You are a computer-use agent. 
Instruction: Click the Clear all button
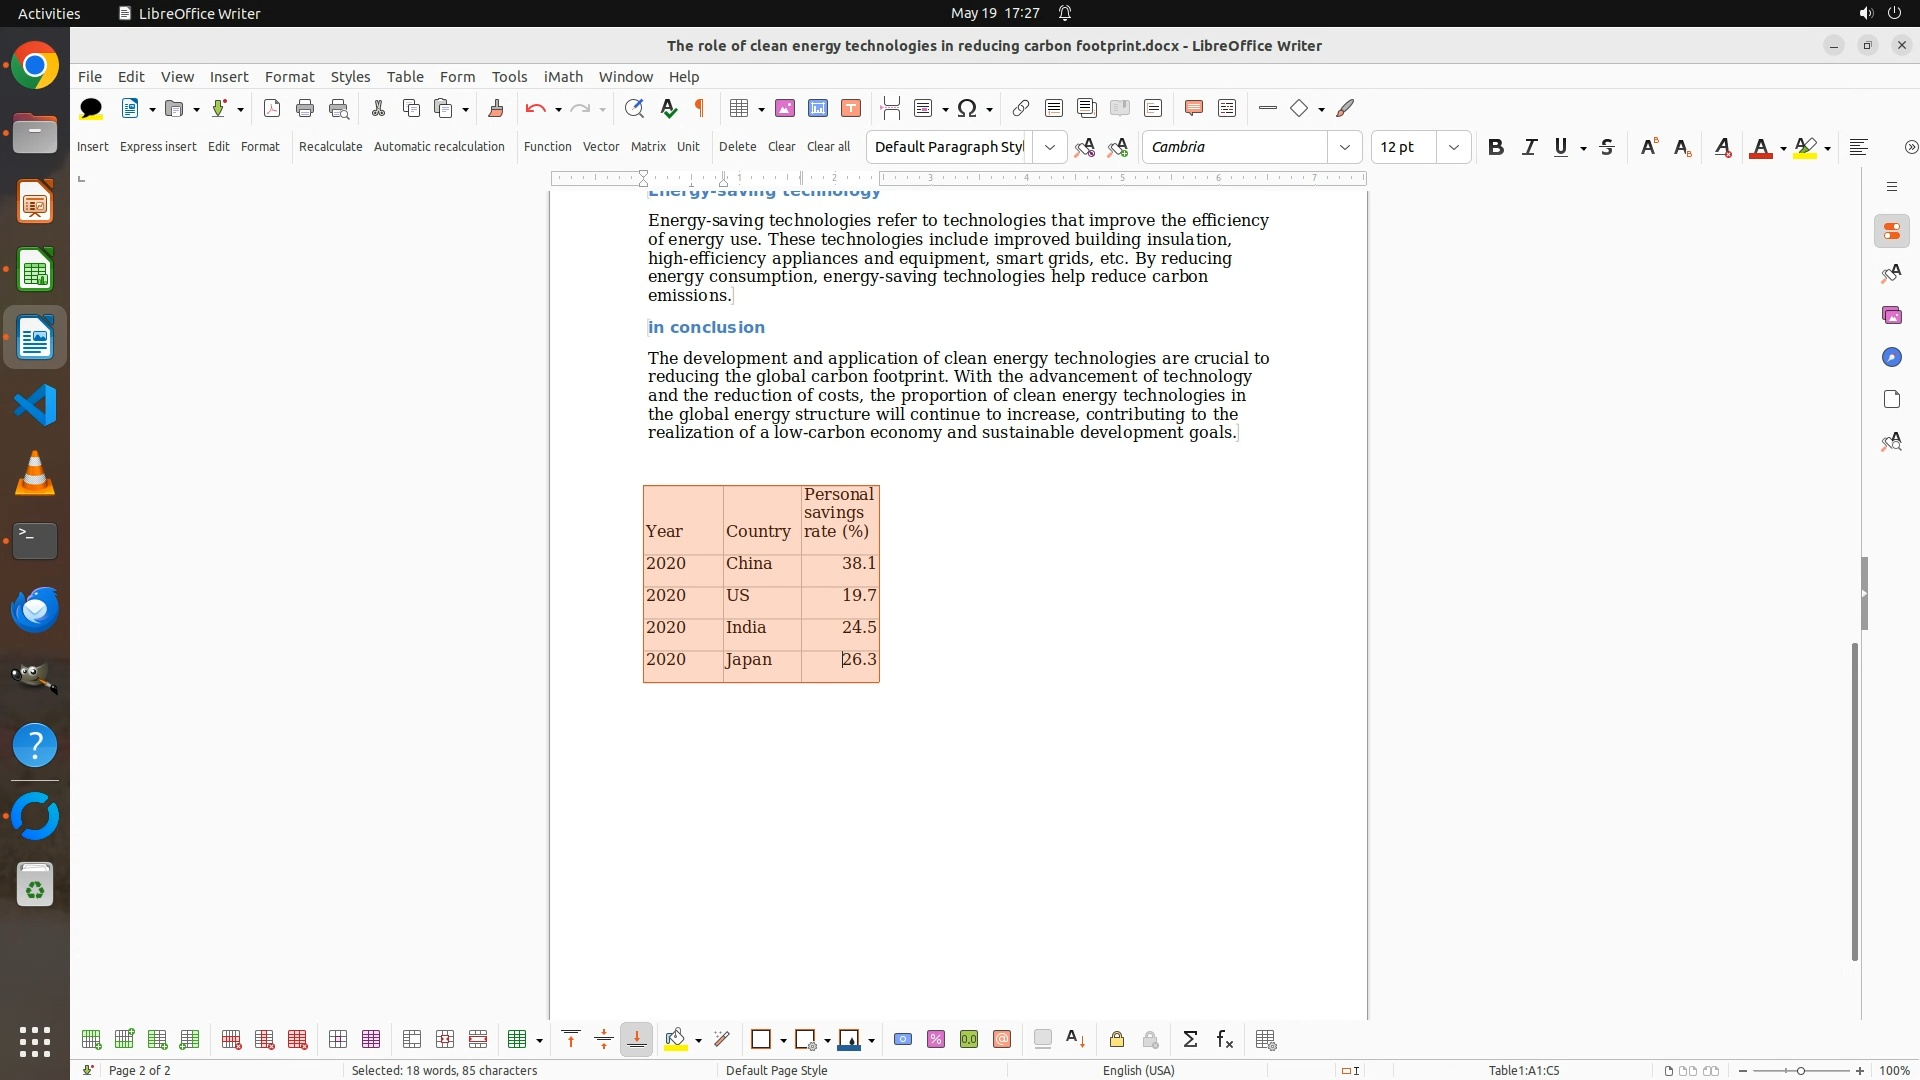(828, 147)
